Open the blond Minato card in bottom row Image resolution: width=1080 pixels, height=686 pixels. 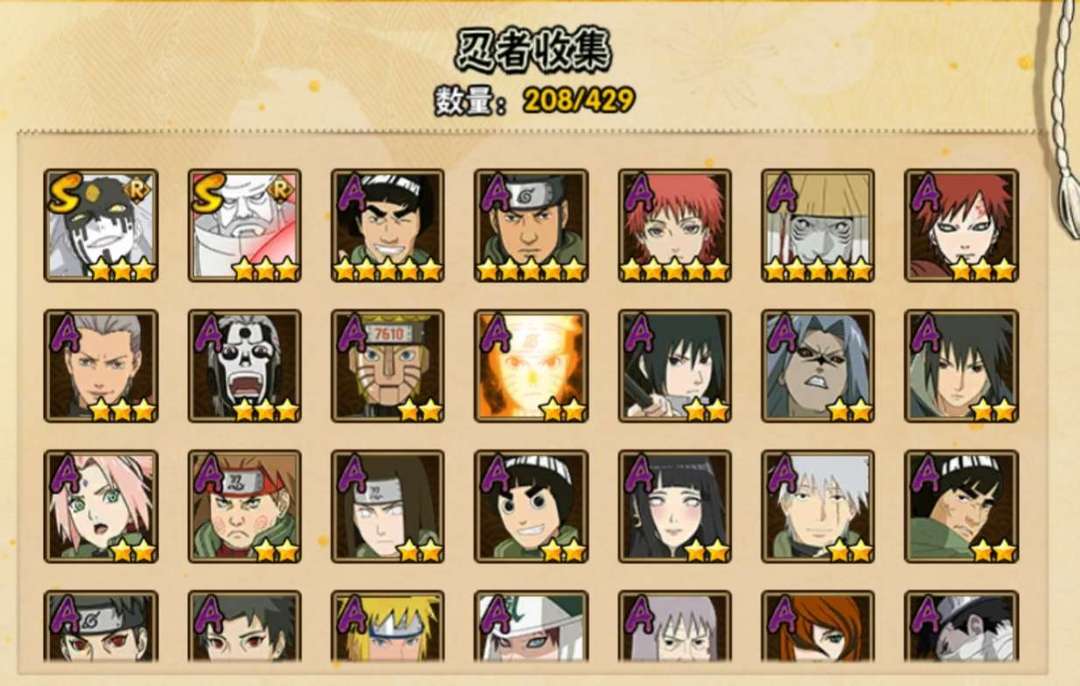388,625
